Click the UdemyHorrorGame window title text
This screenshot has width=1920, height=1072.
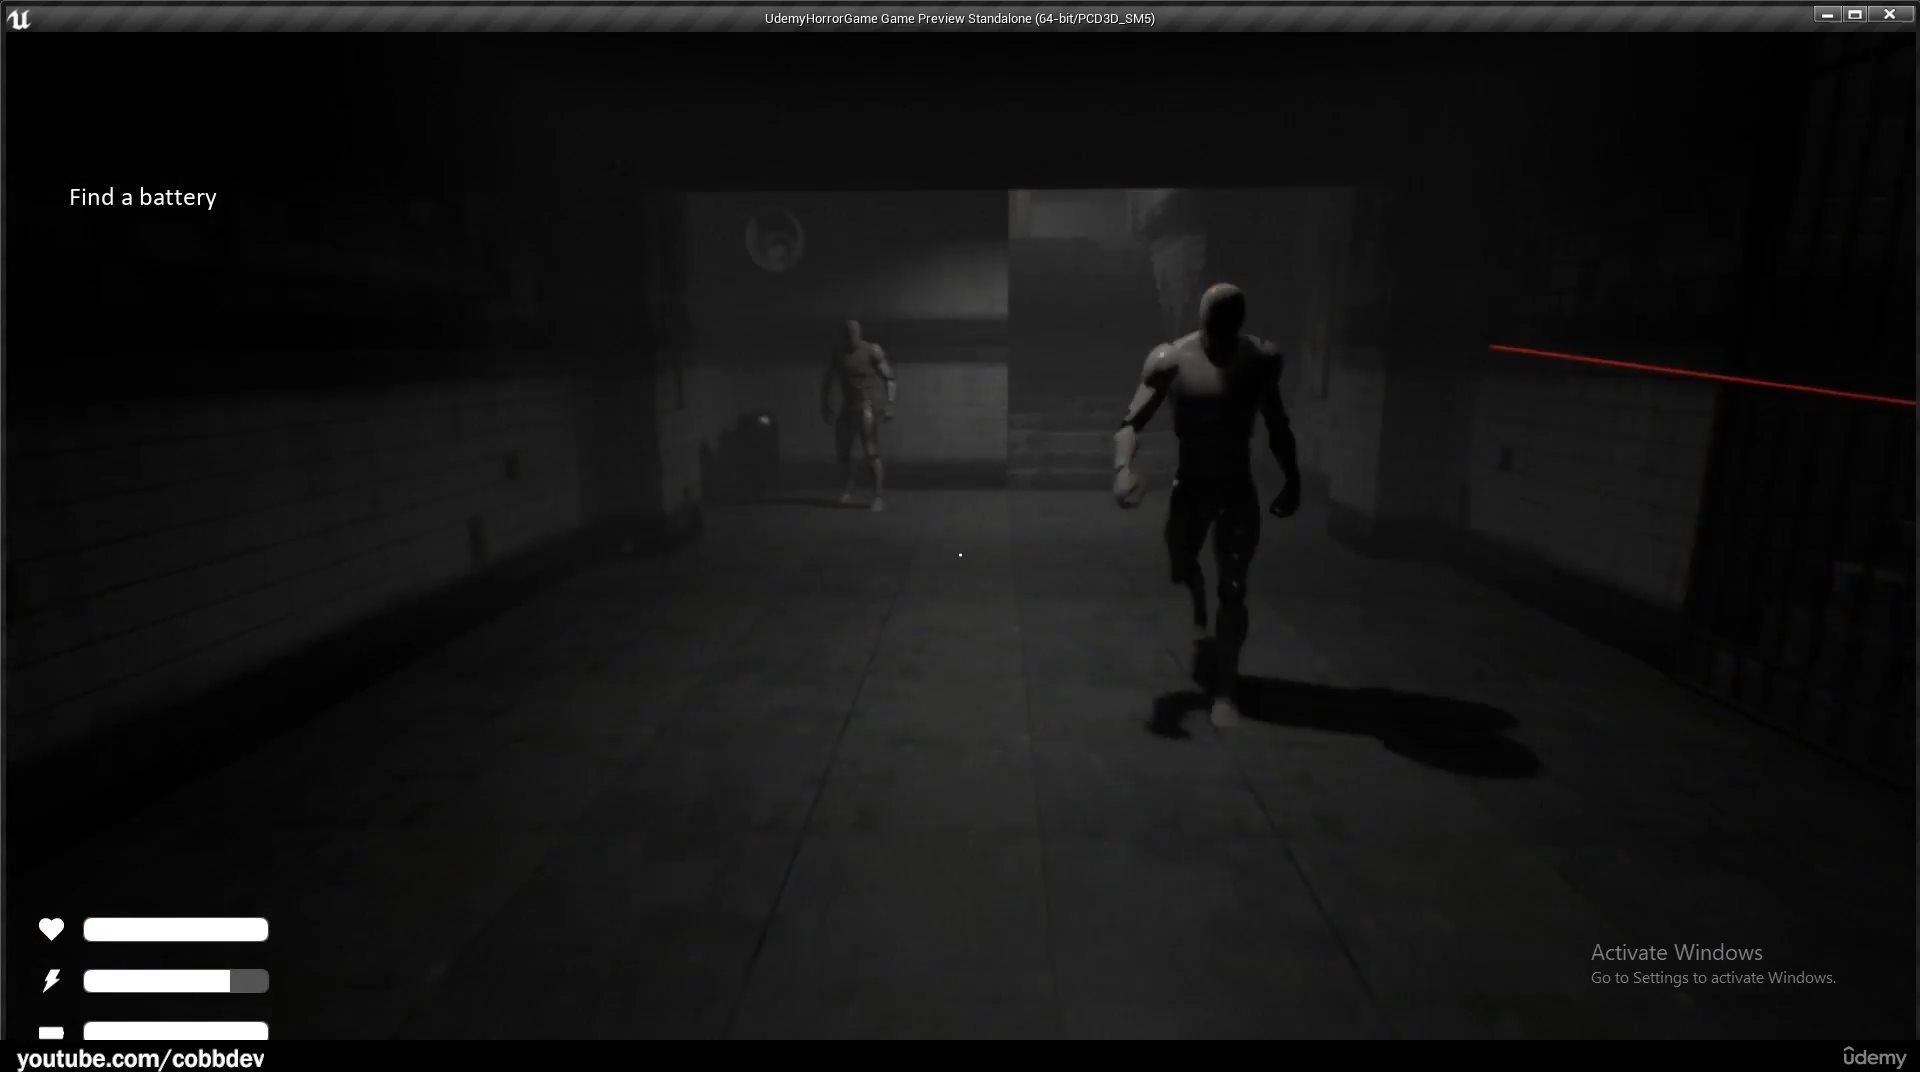click(x=959, y=18)
